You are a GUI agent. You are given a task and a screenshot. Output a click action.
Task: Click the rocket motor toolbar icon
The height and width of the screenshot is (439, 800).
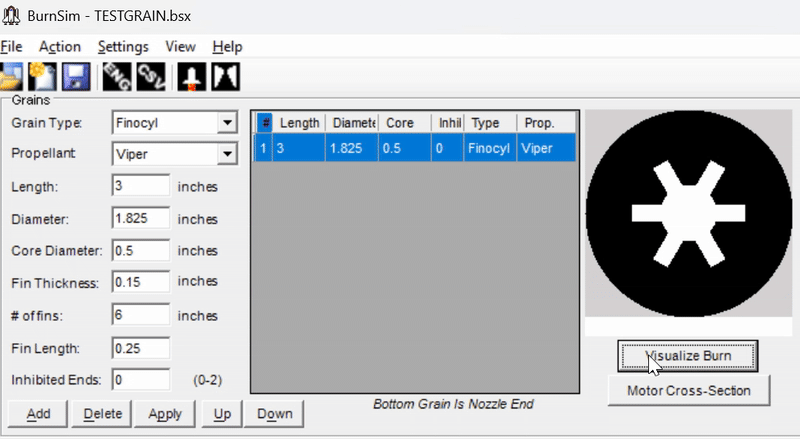(x=189, y=76)
